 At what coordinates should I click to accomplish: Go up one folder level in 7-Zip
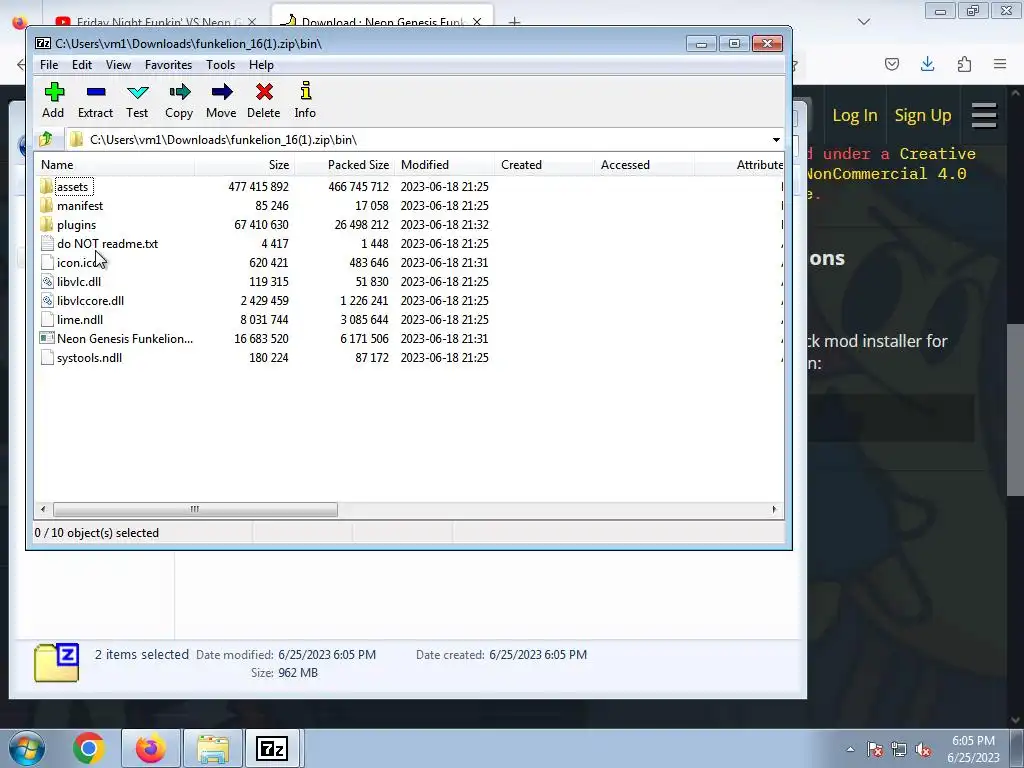pyautogui.click(x=46, y=139)
